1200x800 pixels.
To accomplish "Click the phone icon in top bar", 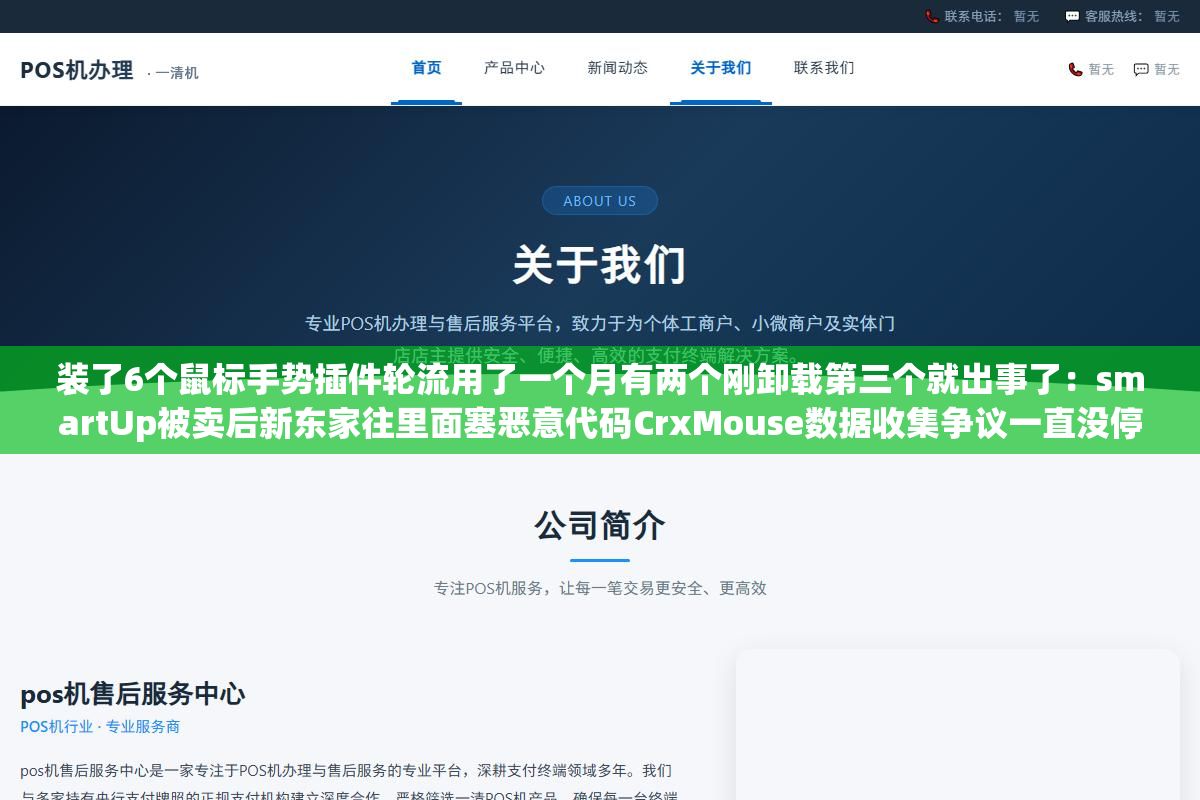I will (932, 16).
